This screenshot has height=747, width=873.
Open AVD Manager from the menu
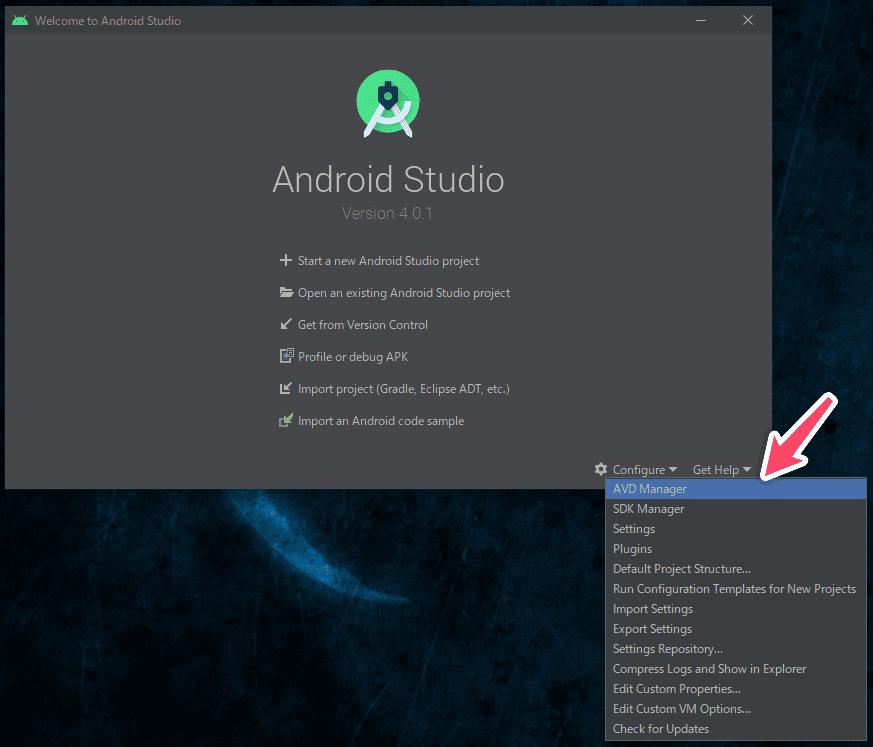[x=735, y=489]
